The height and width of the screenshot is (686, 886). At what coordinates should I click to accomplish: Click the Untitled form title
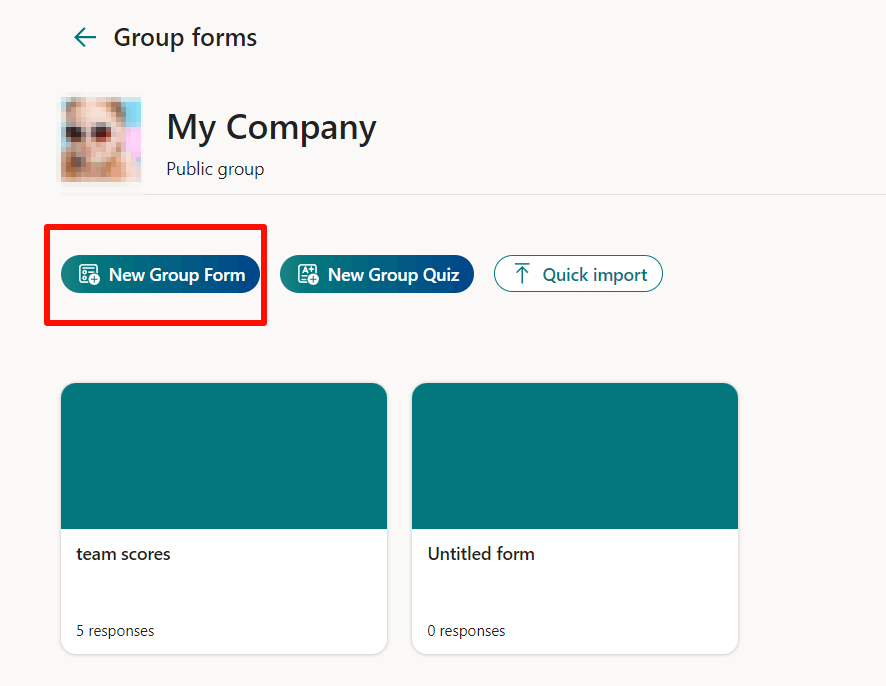481,554
